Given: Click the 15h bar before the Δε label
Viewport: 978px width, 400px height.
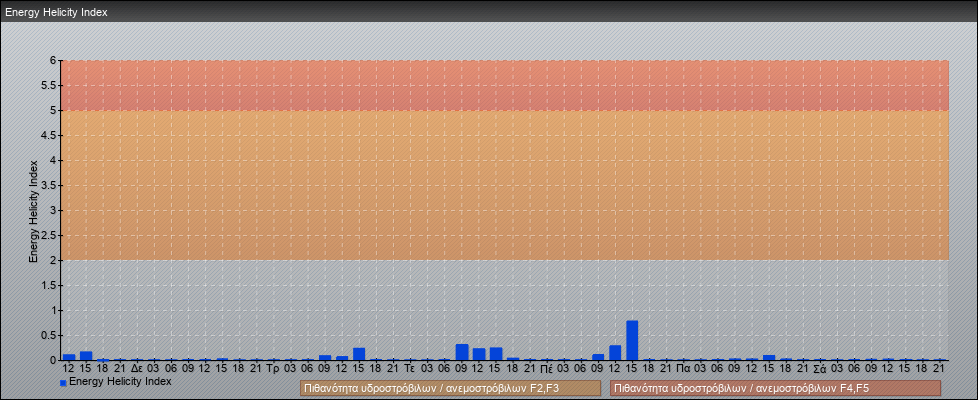Looking at the screenshot, I should pyautogui.click(x=85, y=356).
